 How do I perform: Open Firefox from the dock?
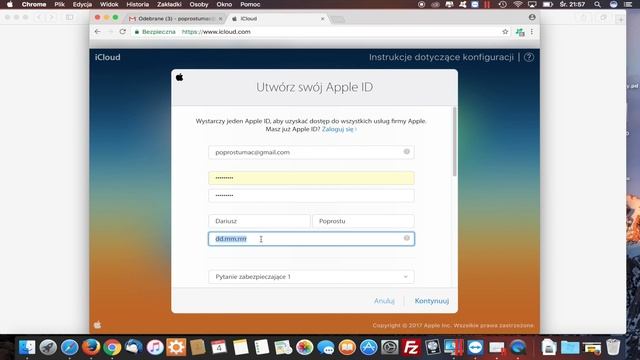(91, 347)
